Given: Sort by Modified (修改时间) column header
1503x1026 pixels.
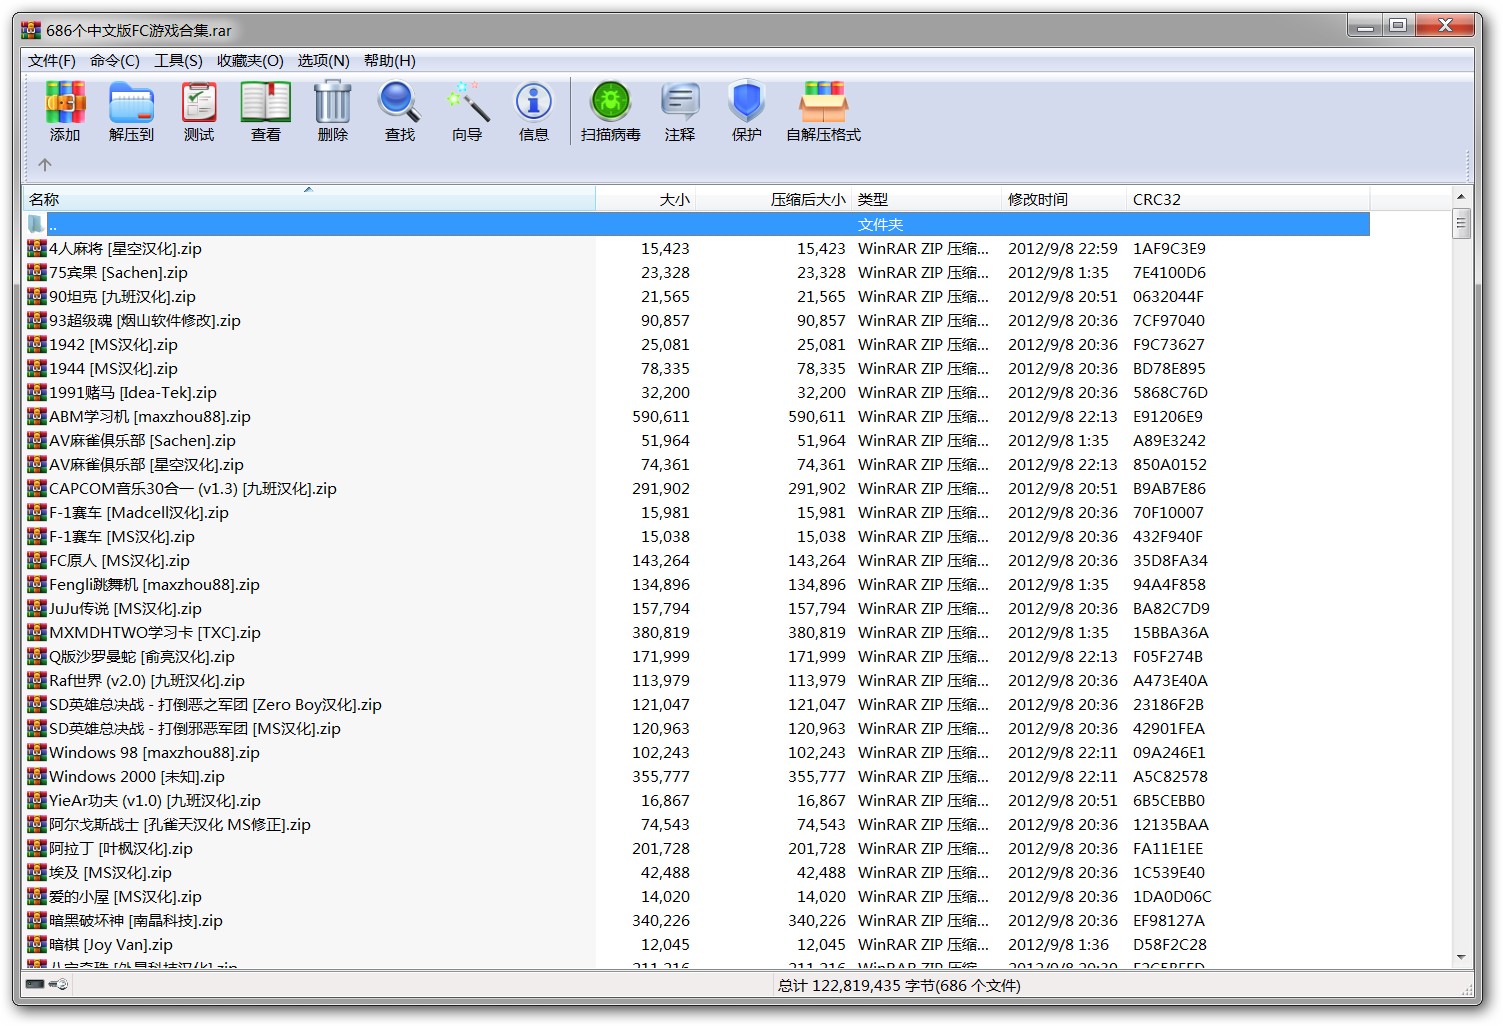Looking at the screenshot, I should point(1064,199).
